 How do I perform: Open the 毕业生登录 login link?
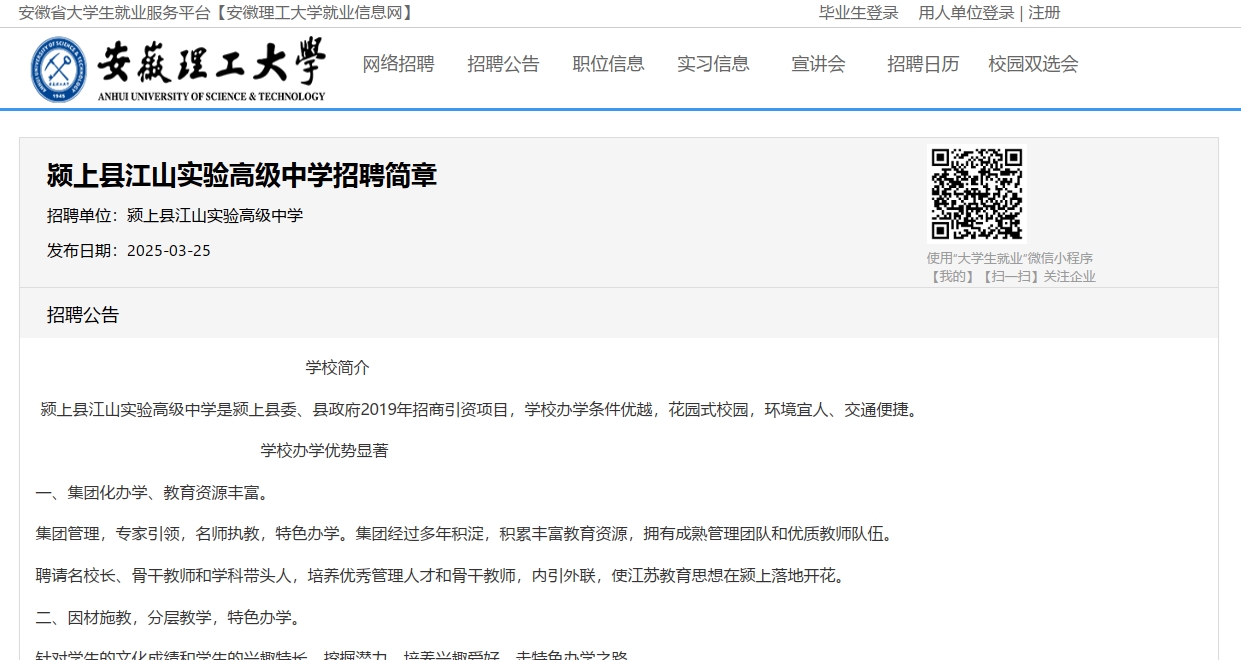click(x=858, y=13)
